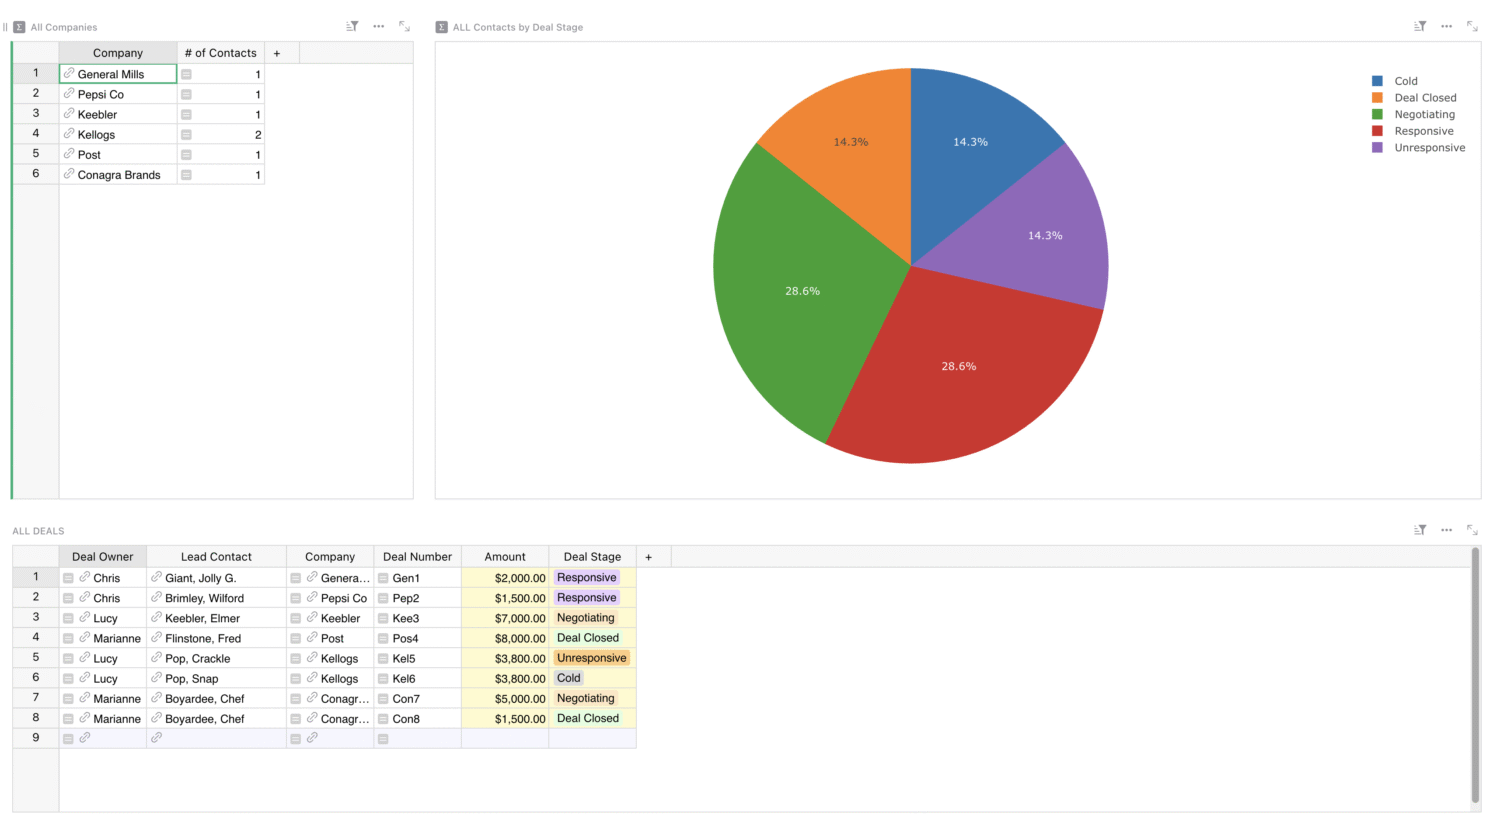This screenshot has height=823, width=1500.
Task: Select the $5,000.00 amount cell
Action: 505,699
